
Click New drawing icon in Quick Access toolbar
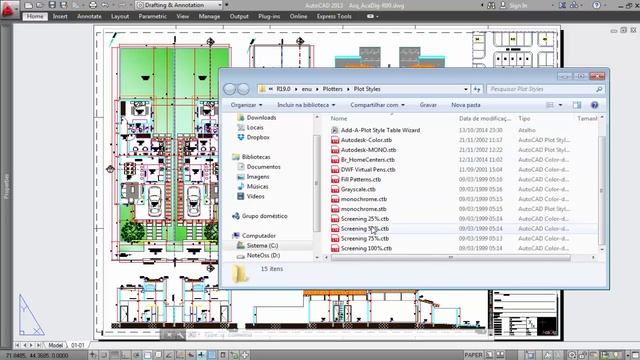tap(28, 5)
